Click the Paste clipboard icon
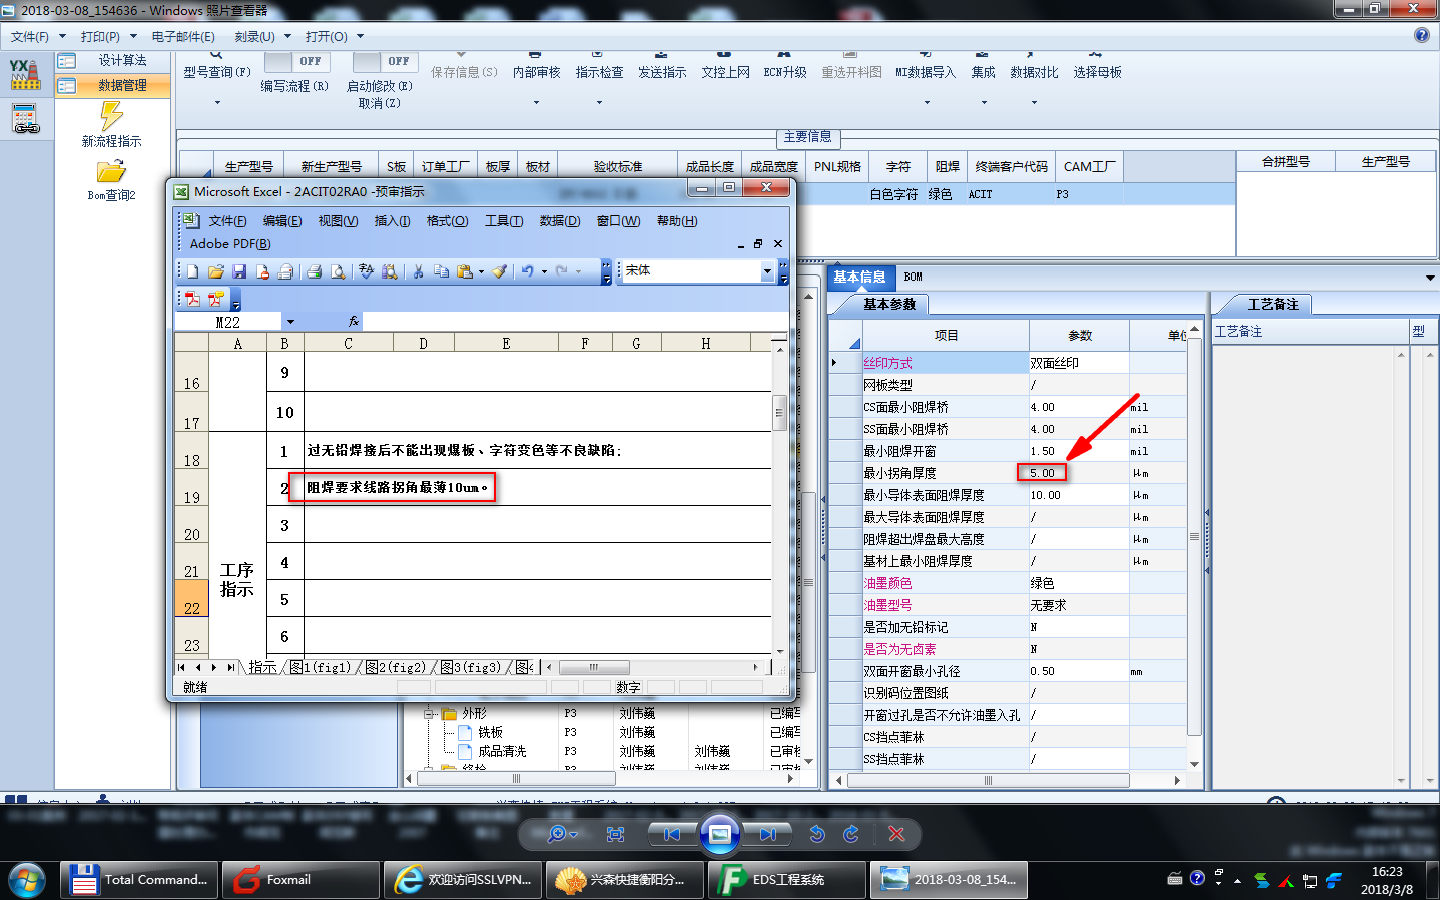The height and width of the screenshot is (900, 1440). point(465,271)
